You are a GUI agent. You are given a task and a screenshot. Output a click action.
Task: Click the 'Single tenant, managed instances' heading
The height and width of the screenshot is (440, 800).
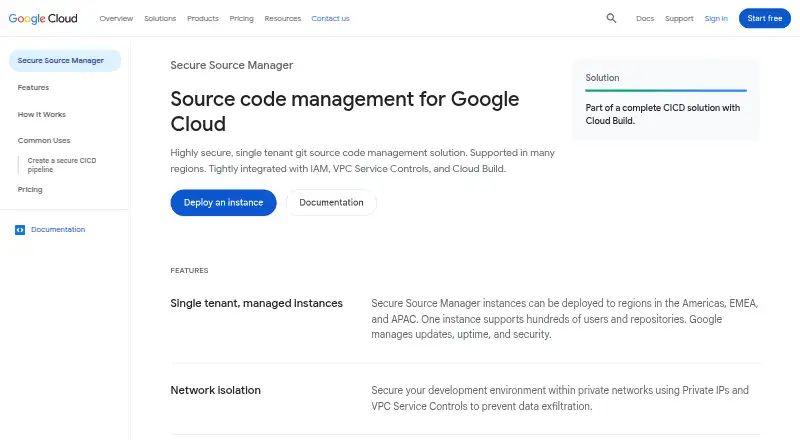257,303
